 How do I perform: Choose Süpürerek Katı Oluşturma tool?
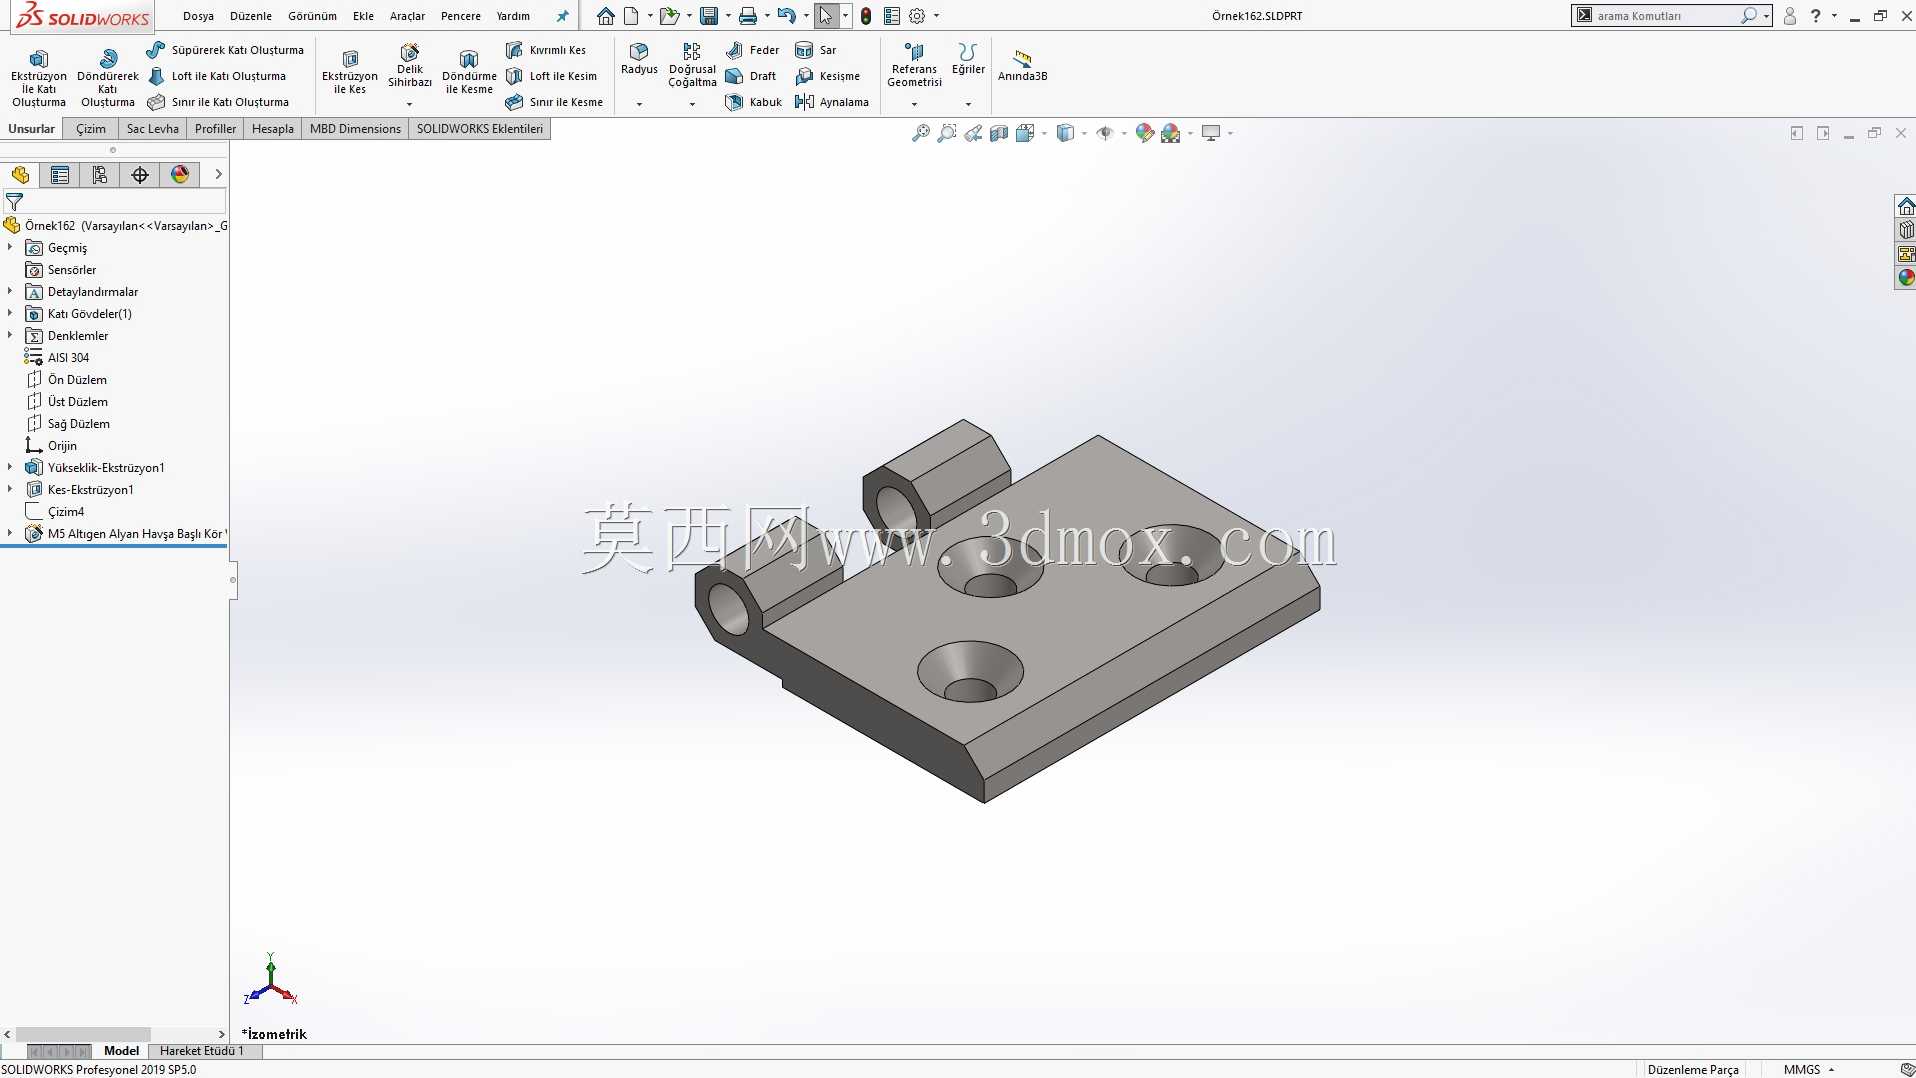[225, 50]
